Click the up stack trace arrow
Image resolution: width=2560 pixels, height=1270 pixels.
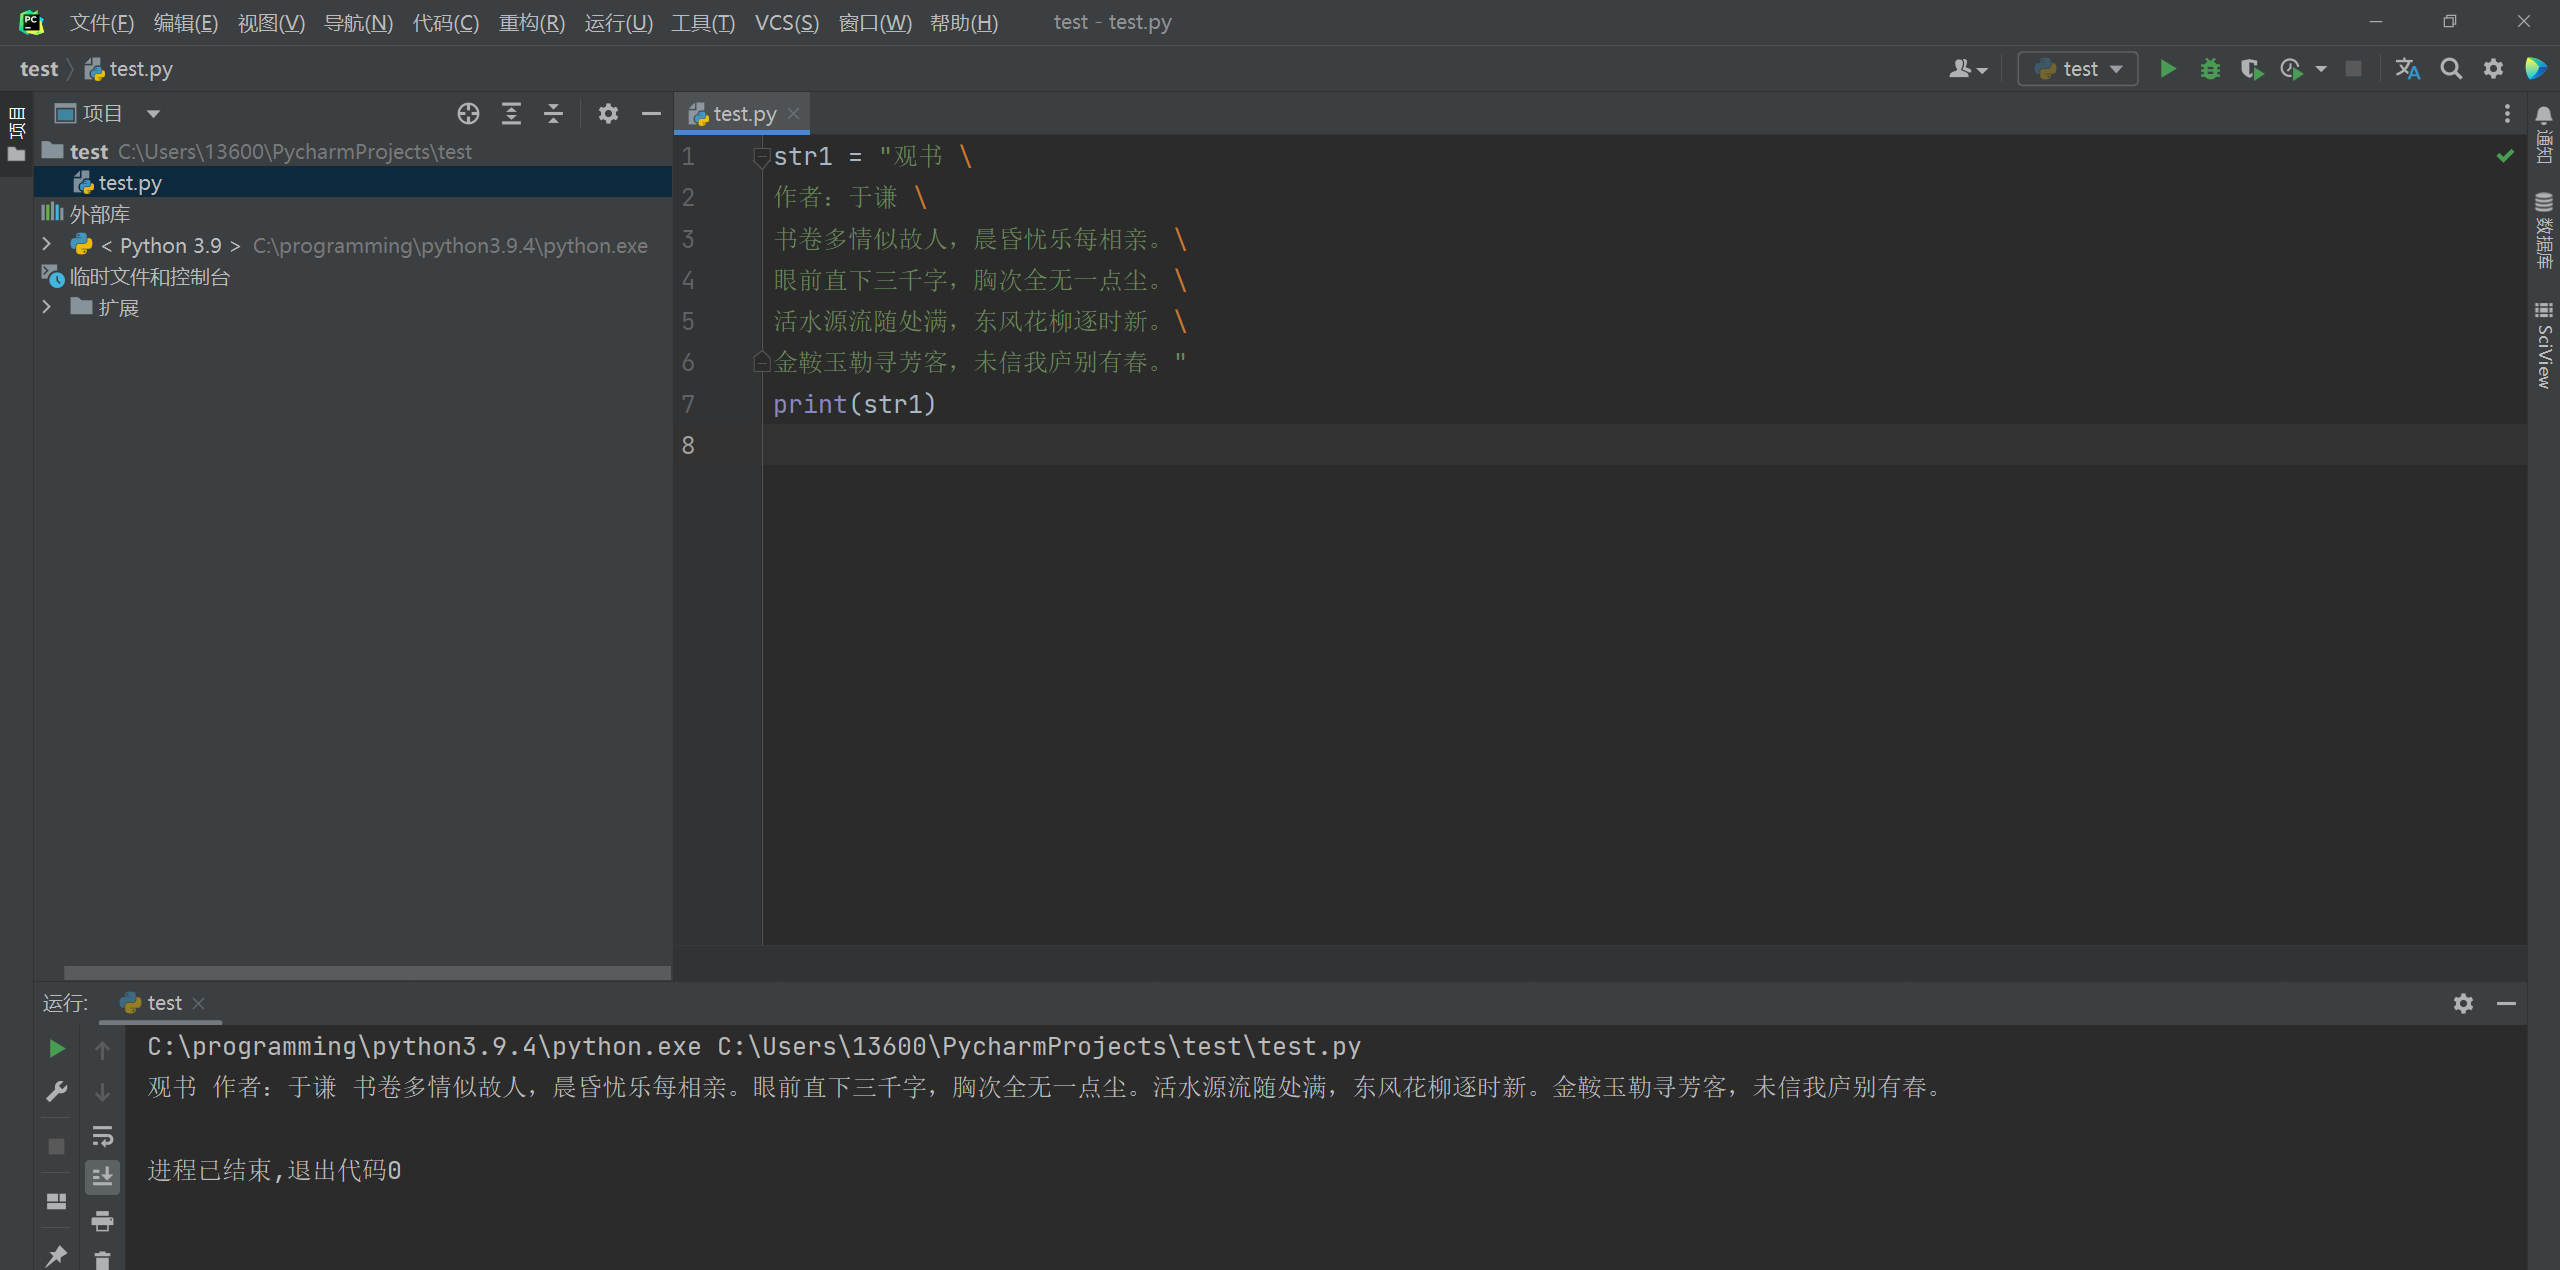pos(102,1049)
